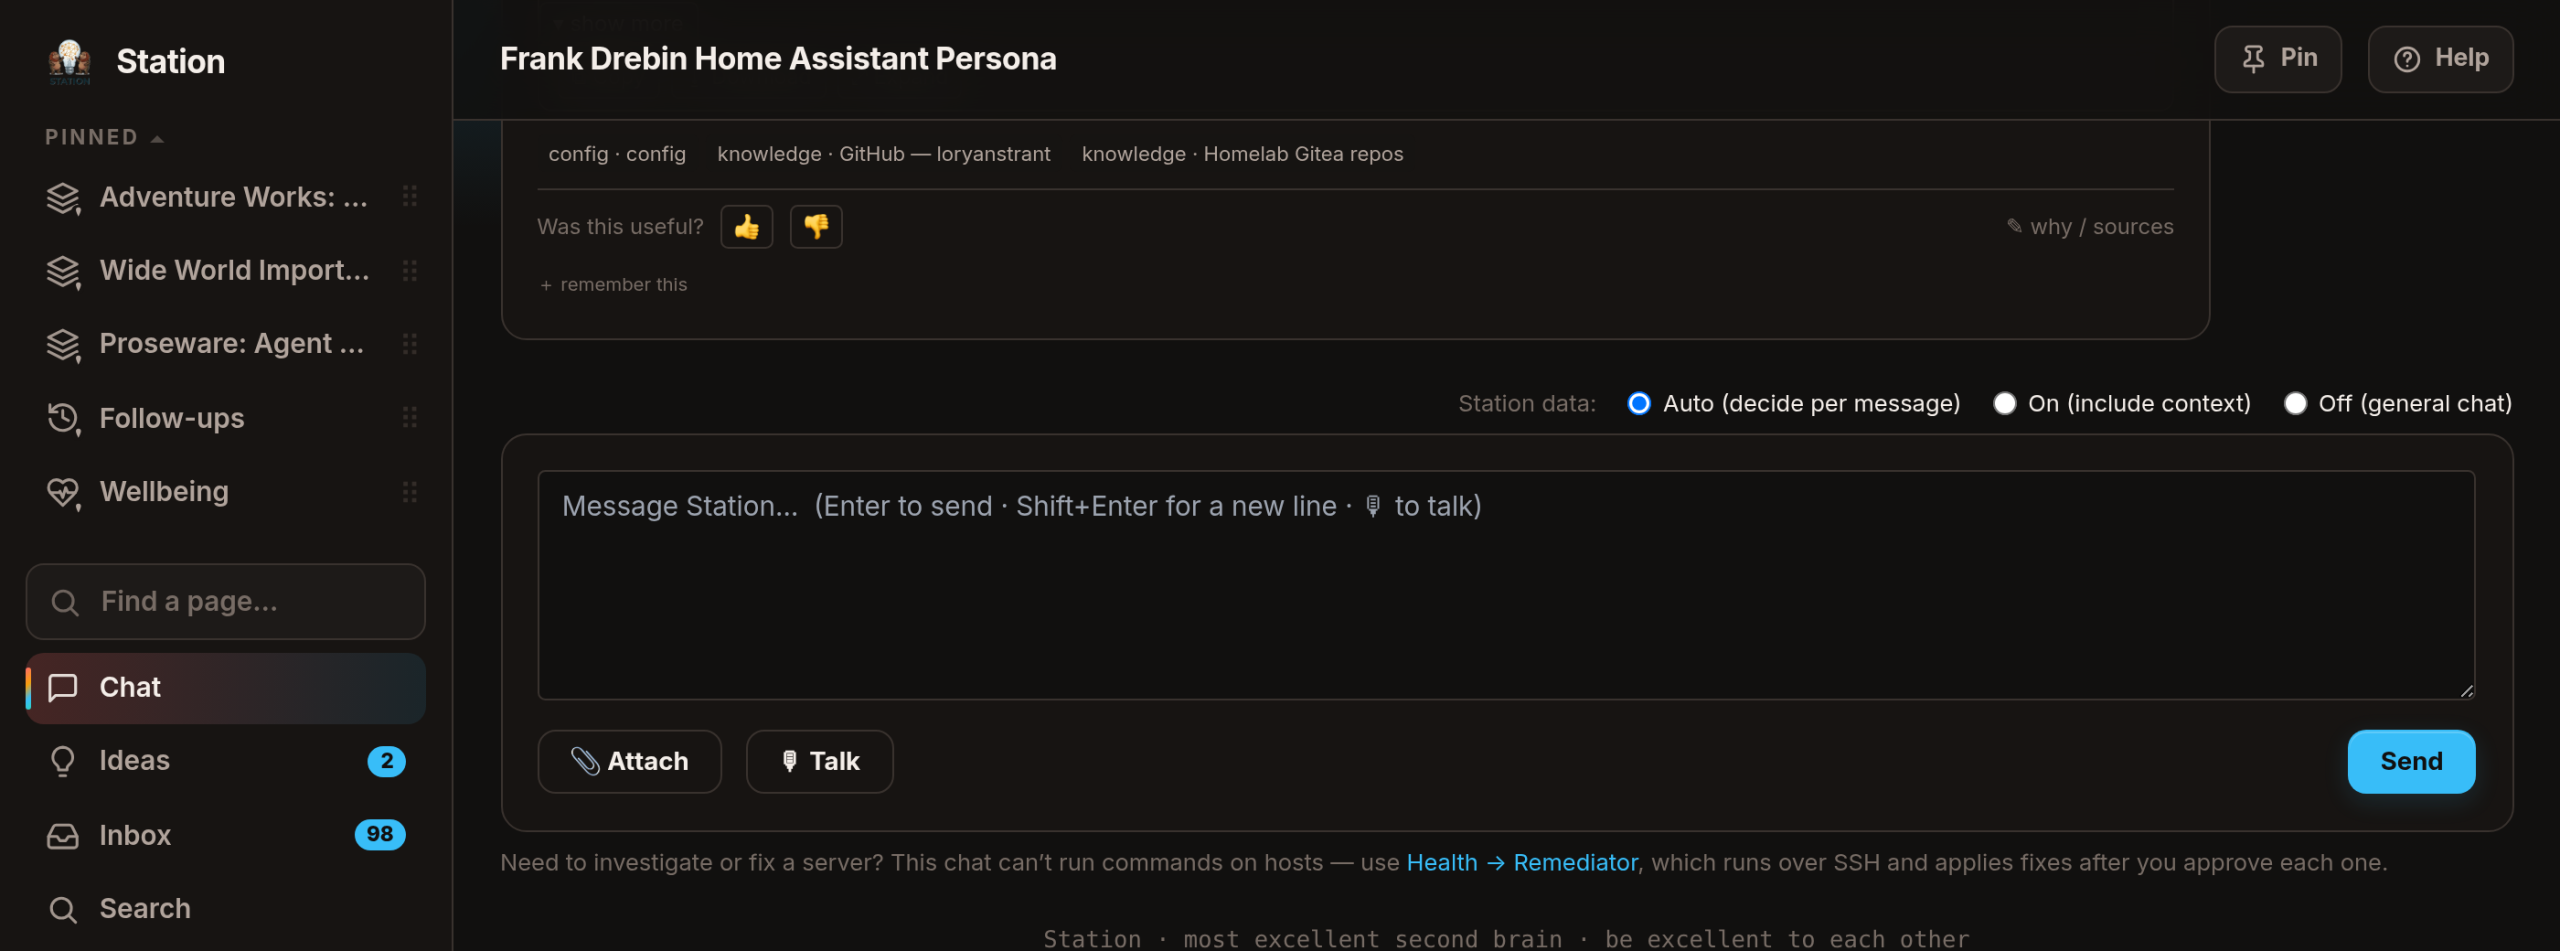Screen dimensions: 2560x951
Task: Click the Inbox tray icon
Action: [63, 836]
